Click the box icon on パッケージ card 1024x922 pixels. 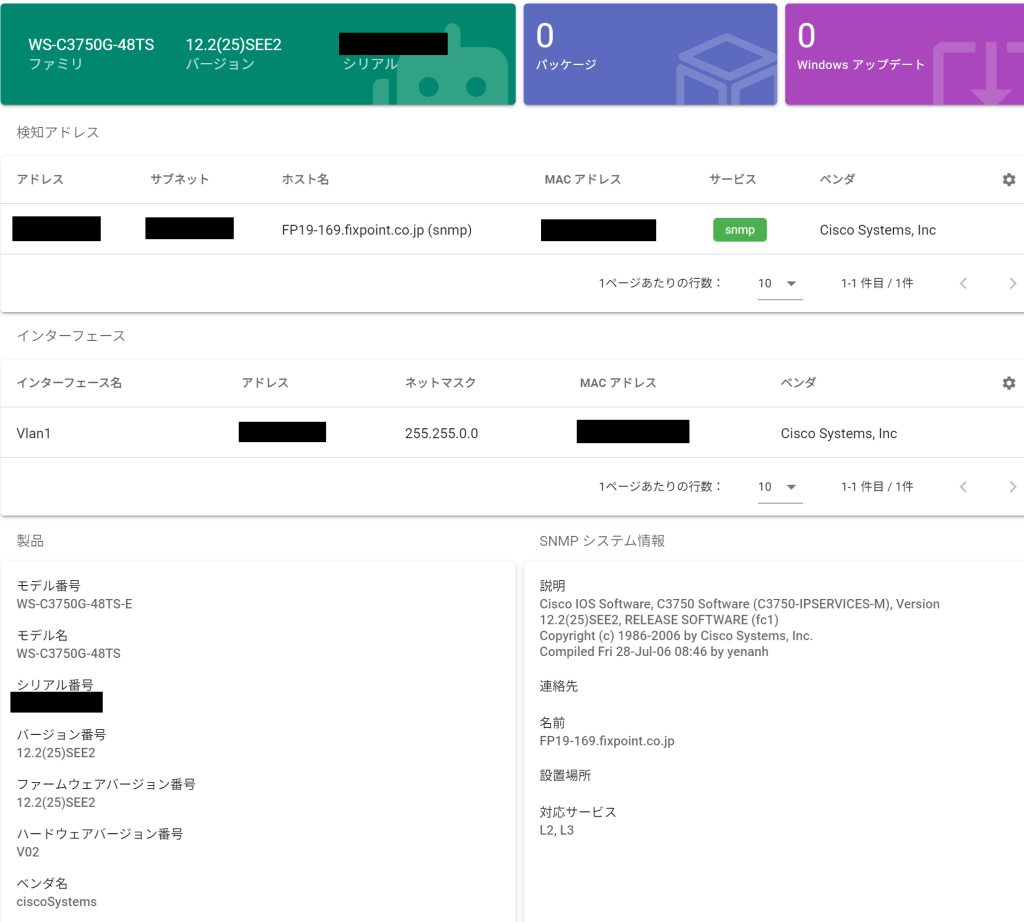725,75
